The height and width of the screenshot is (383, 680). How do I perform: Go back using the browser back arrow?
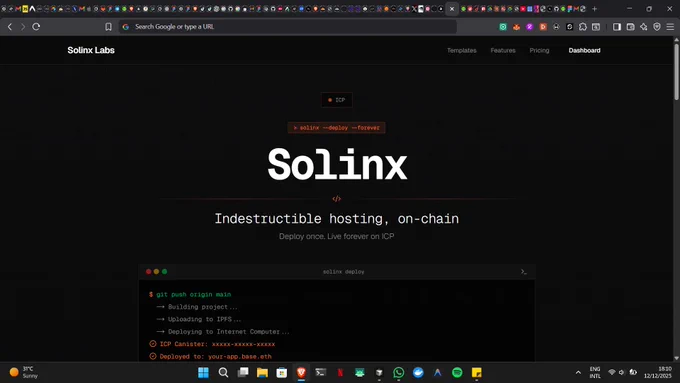tap(10, 26)
